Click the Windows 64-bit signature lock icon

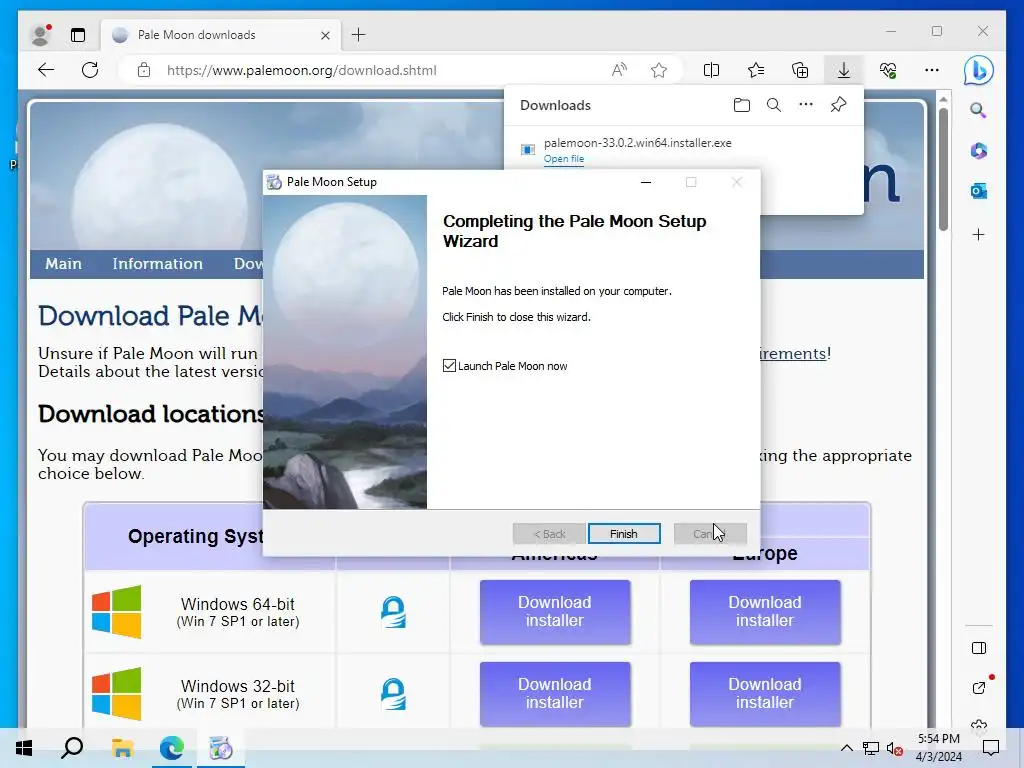[x=393, y=612]
